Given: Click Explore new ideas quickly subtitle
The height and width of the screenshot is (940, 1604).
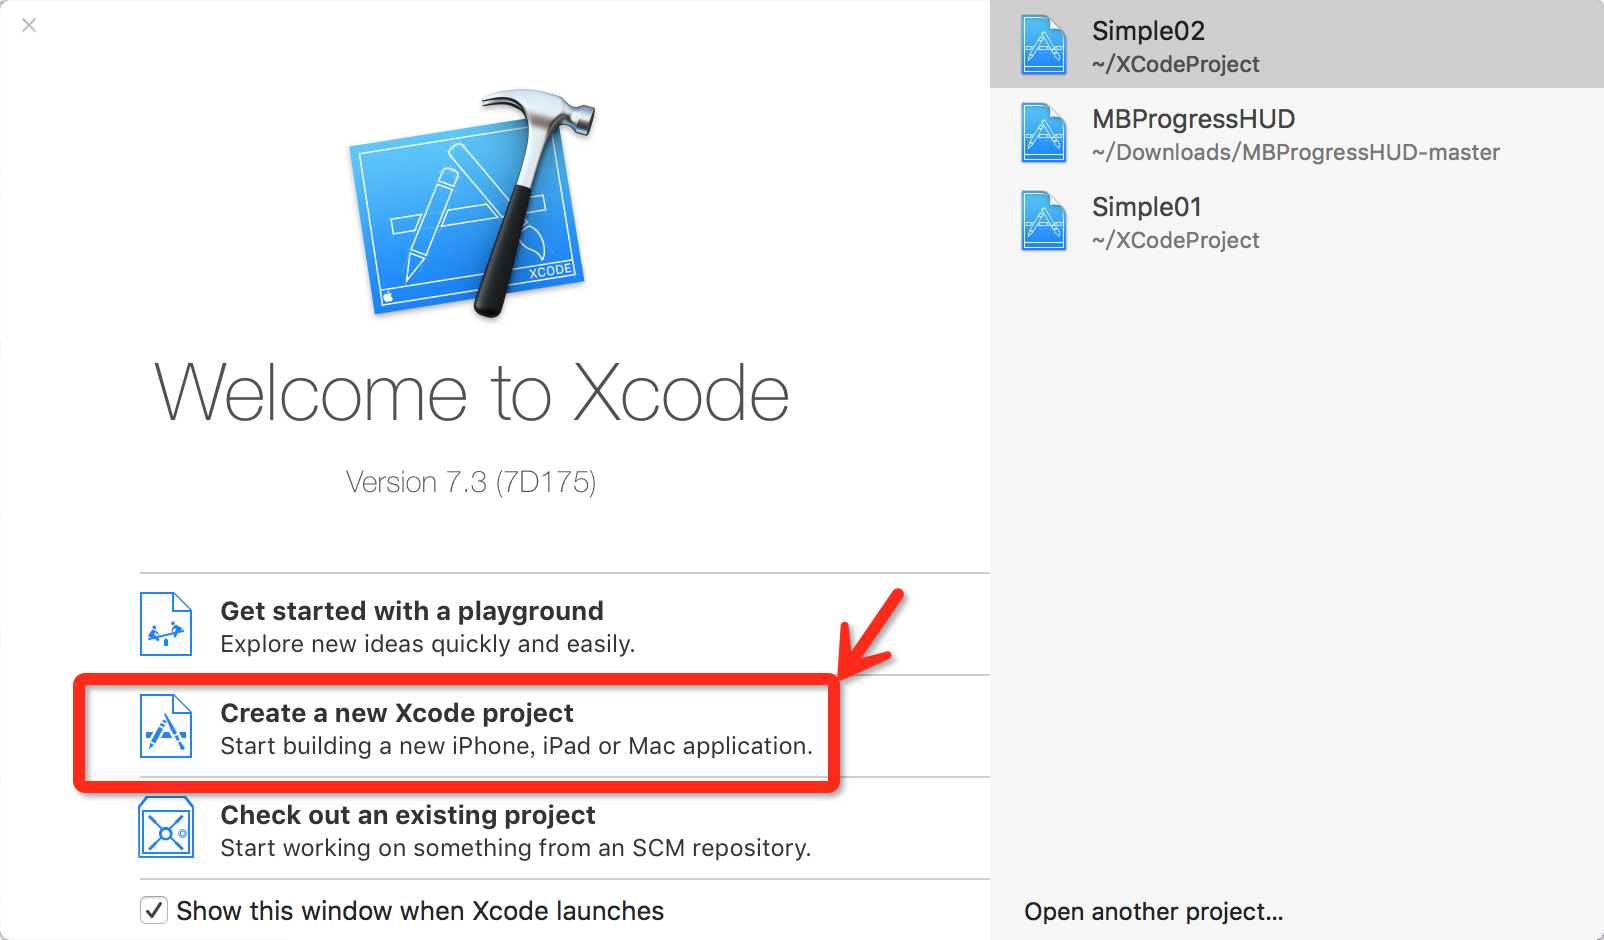Looking at the screenshot, I should coord(427,644).
